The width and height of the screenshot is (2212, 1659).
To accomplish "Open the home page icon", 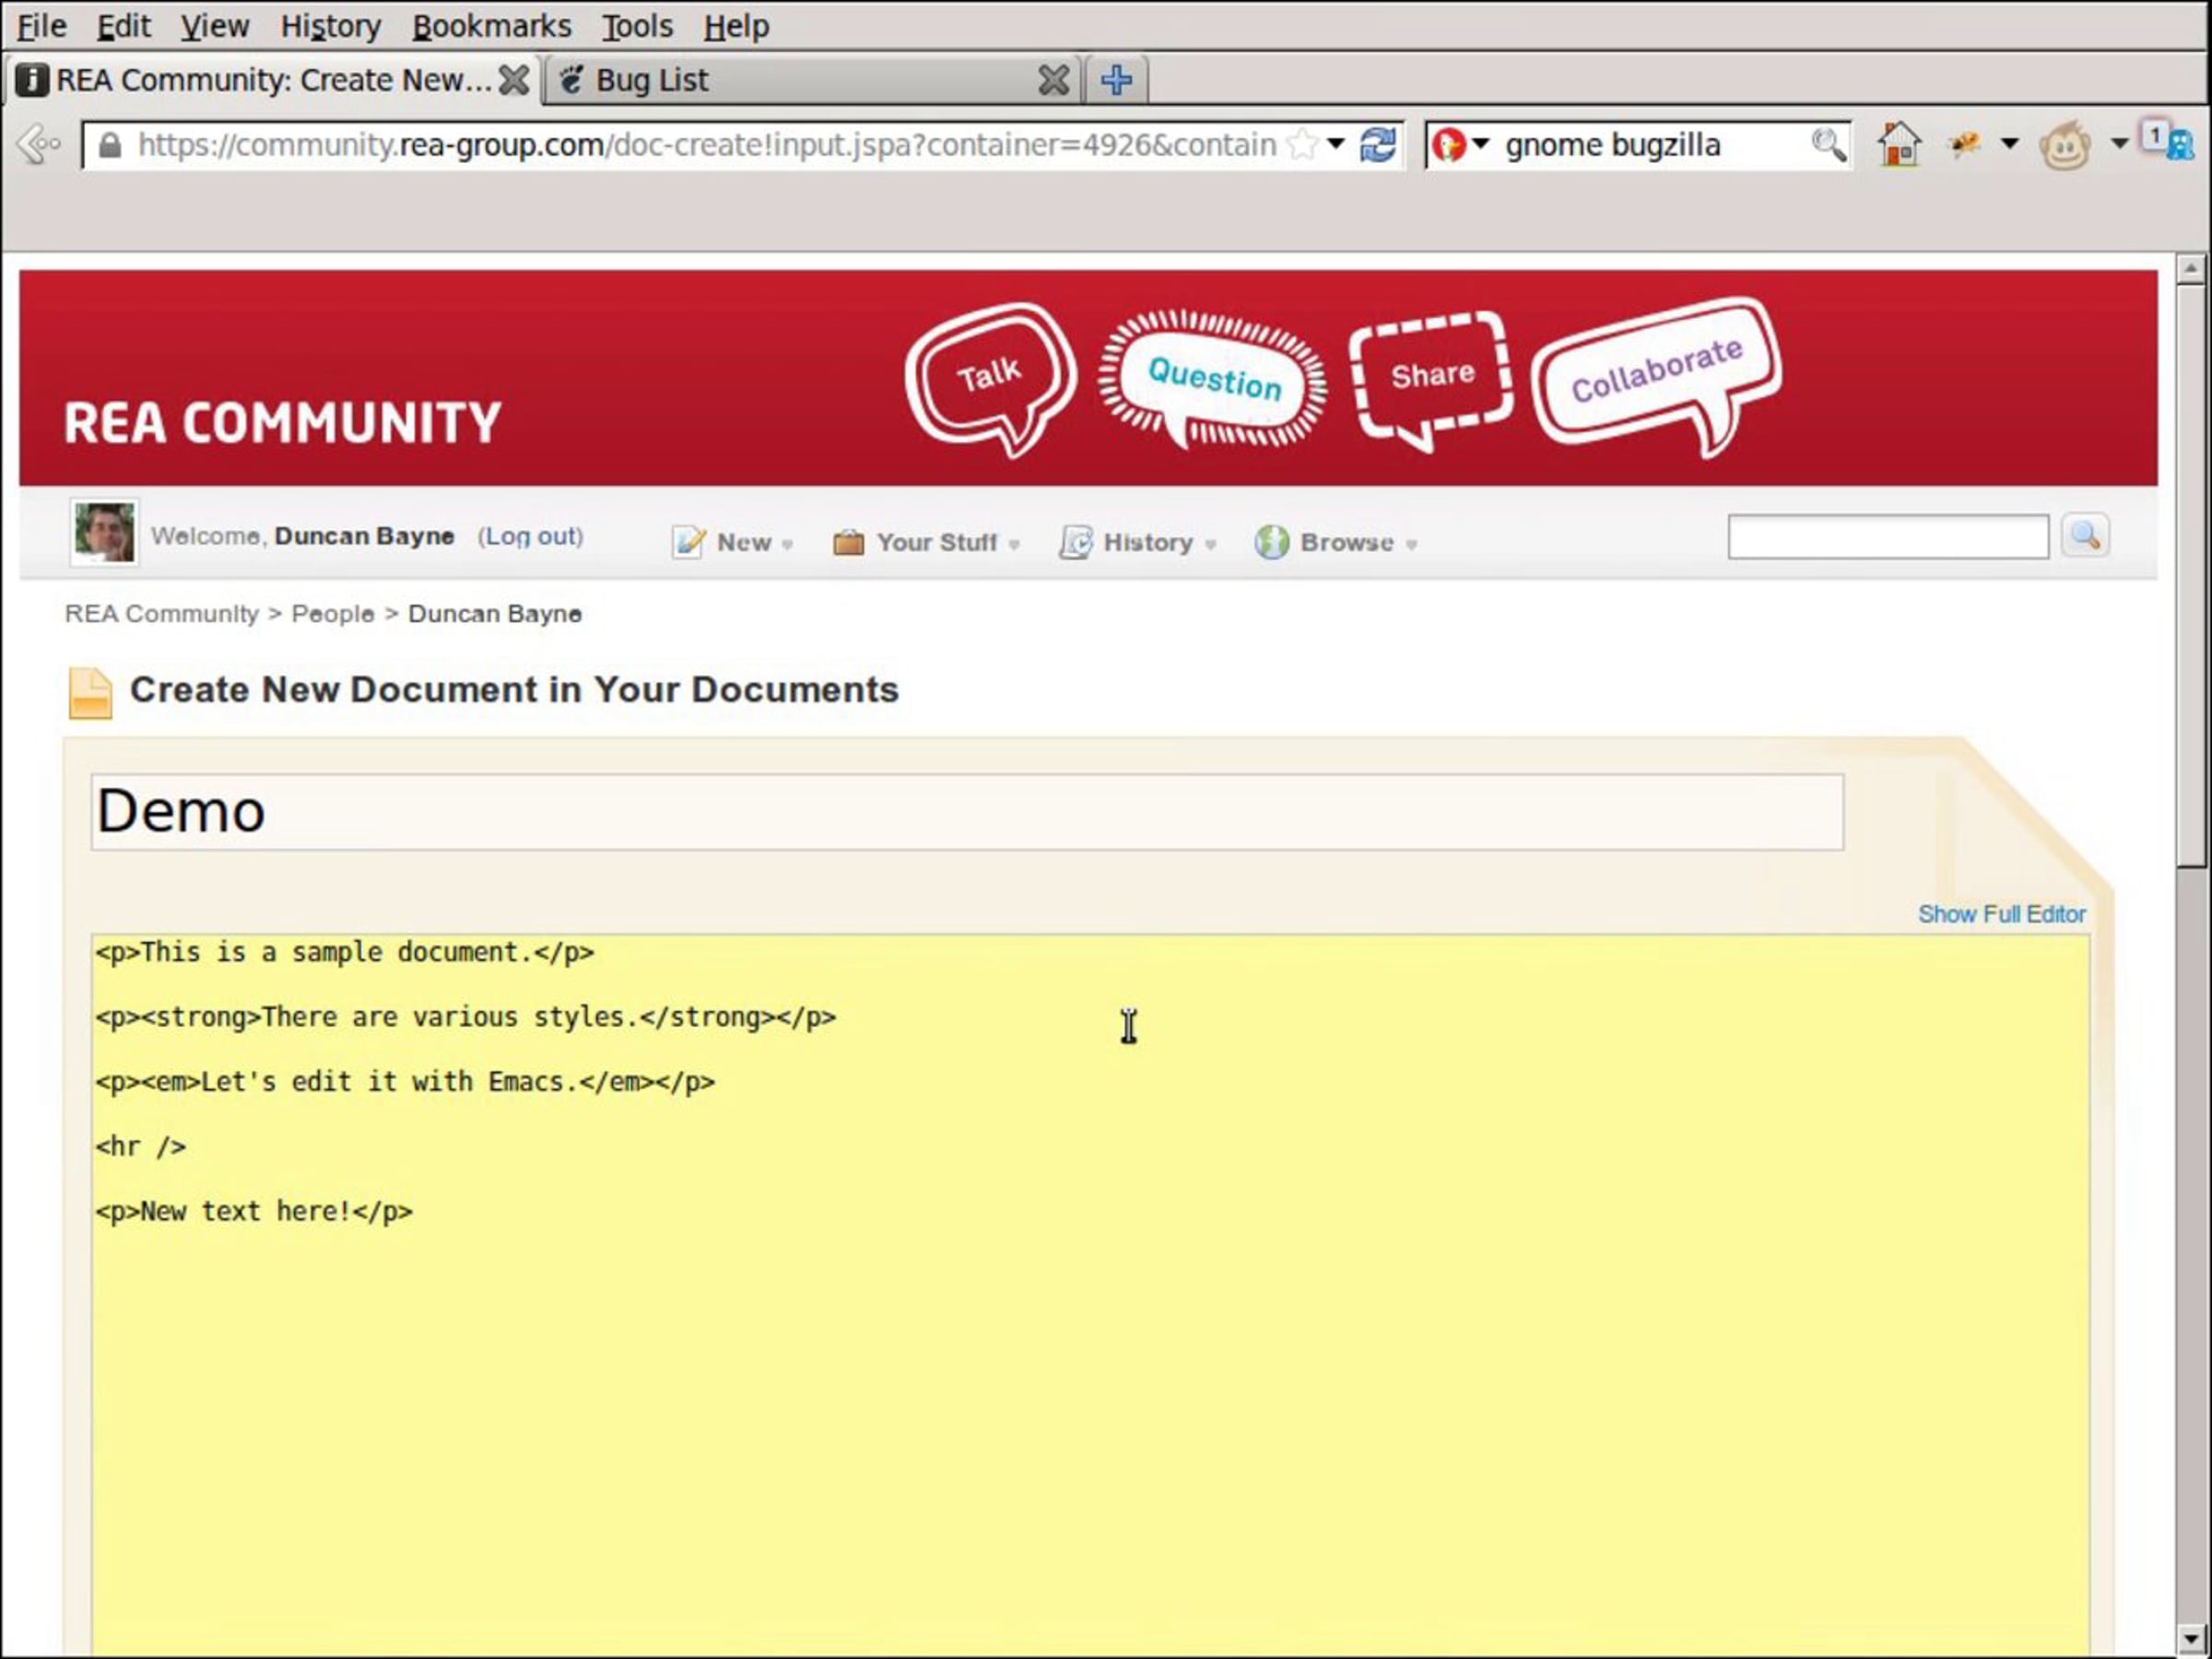I will point(1899,145).
